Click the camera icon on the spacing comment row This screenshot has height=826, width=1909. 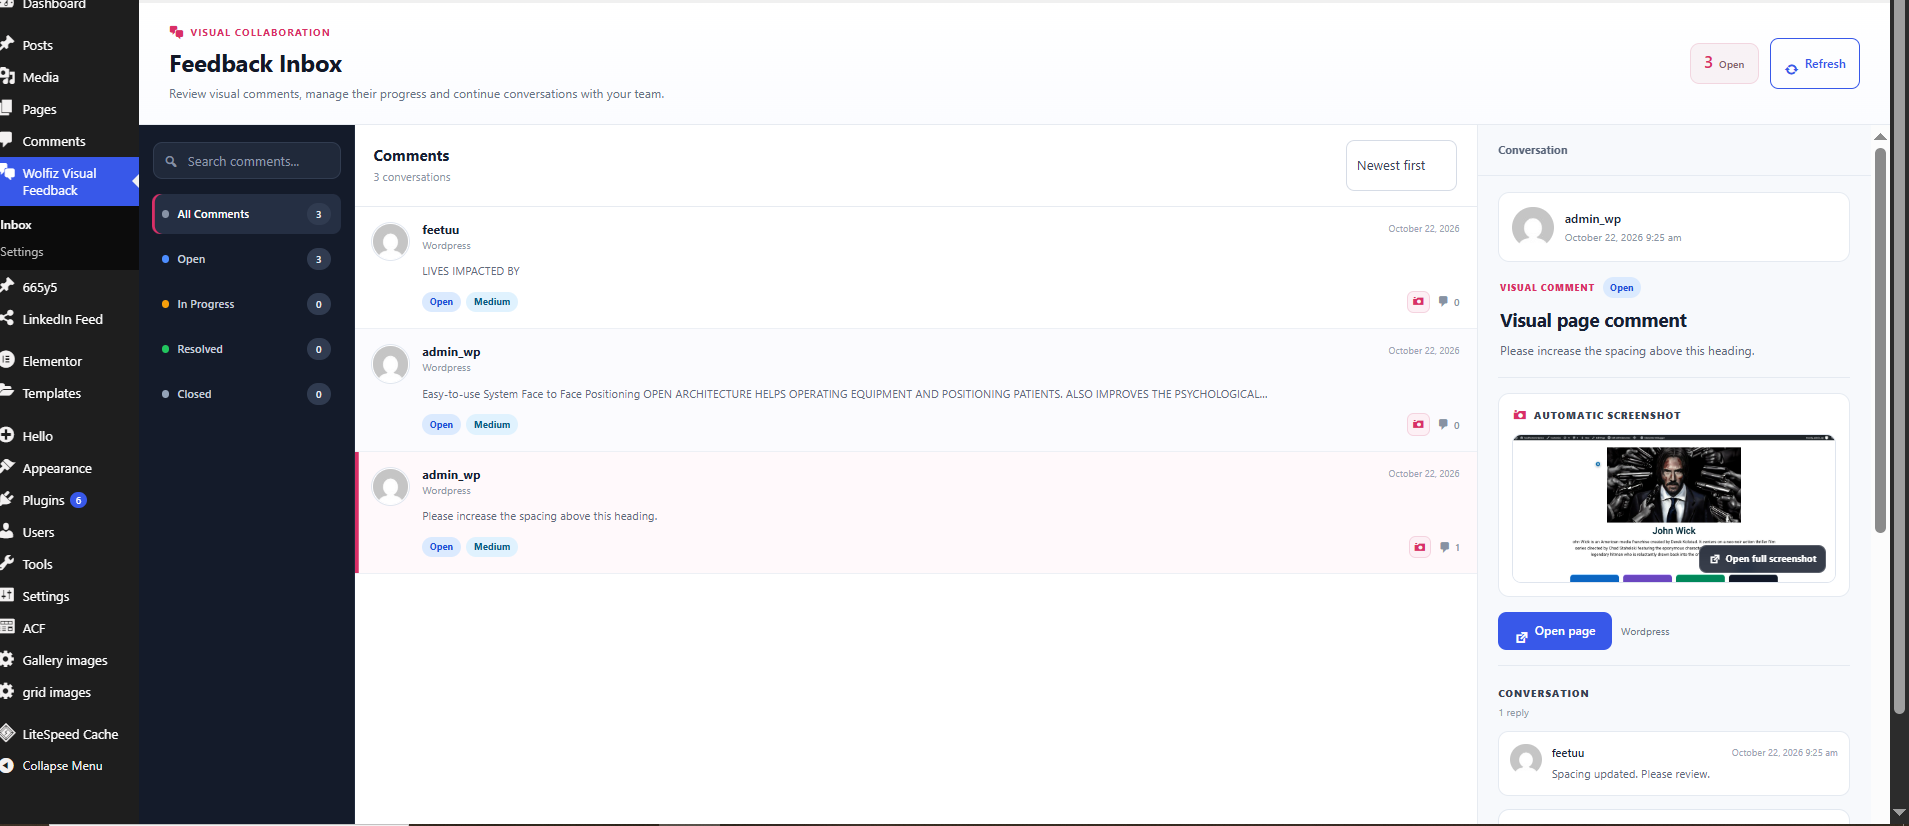pyautogui.click(x=1419, y=547)
